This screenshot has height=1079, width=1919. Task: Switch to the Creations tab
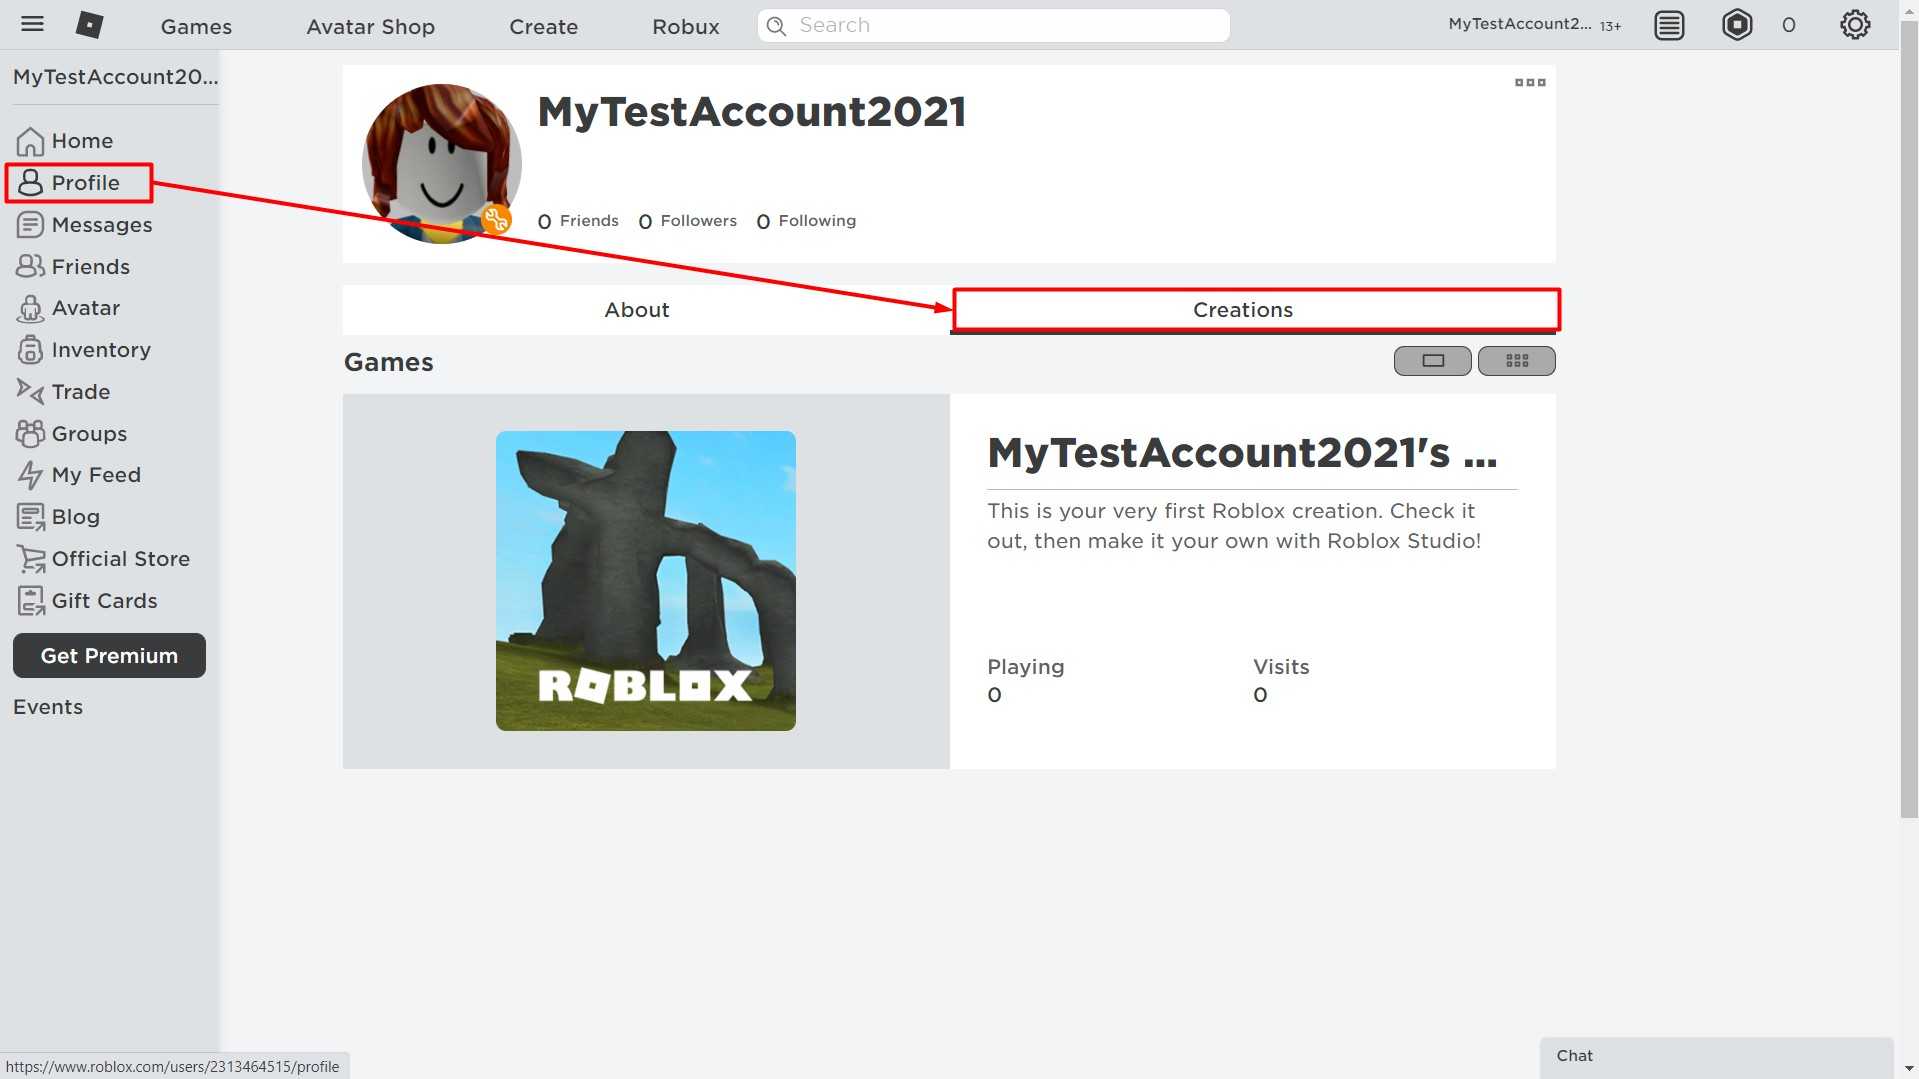click(x=1243, y=310)
